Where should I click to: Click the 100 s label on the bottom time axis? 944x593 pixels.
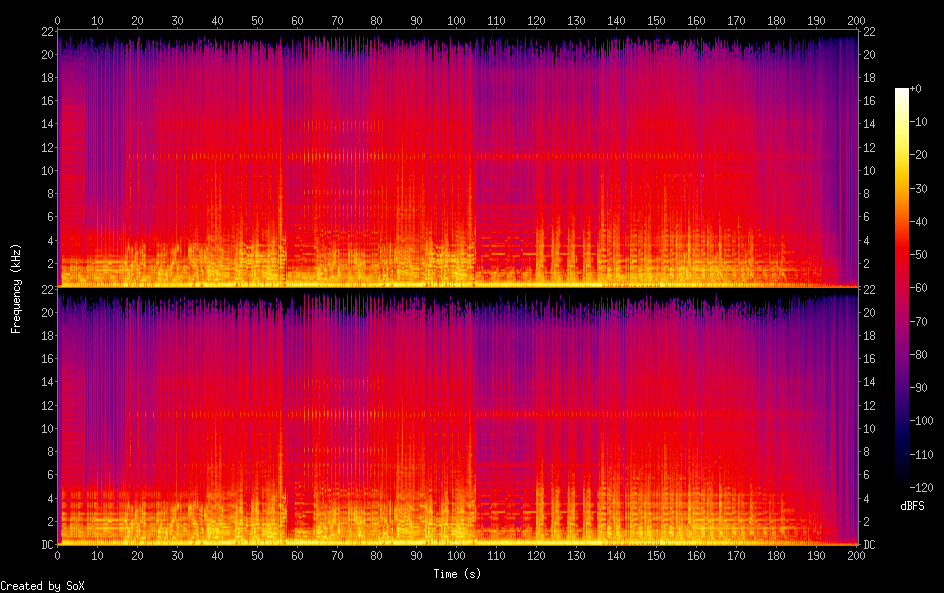pyautogui.click(x=456, y=555)
